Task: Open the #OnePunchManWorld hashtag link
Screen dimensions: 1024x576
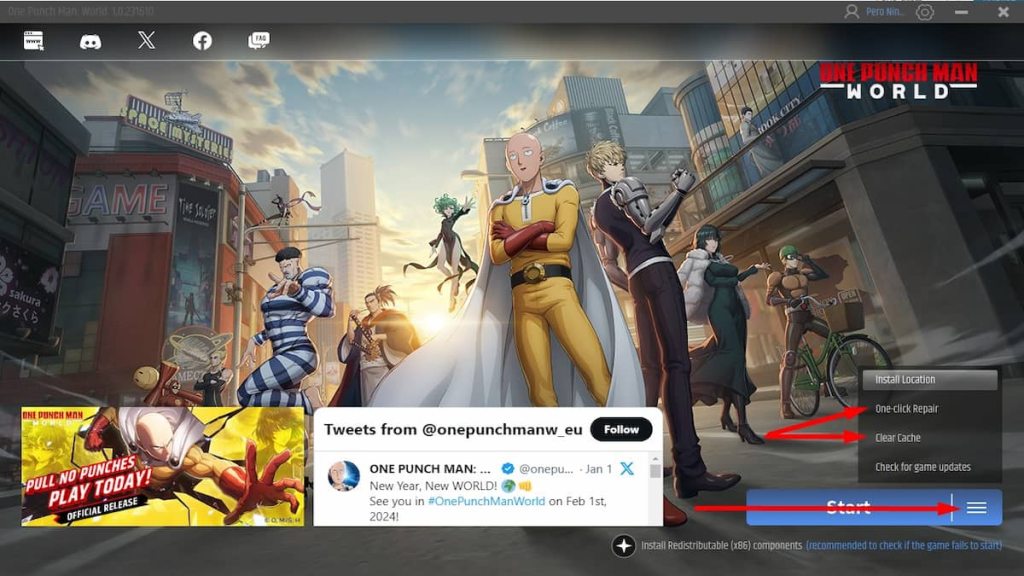Action: (486, 501)
